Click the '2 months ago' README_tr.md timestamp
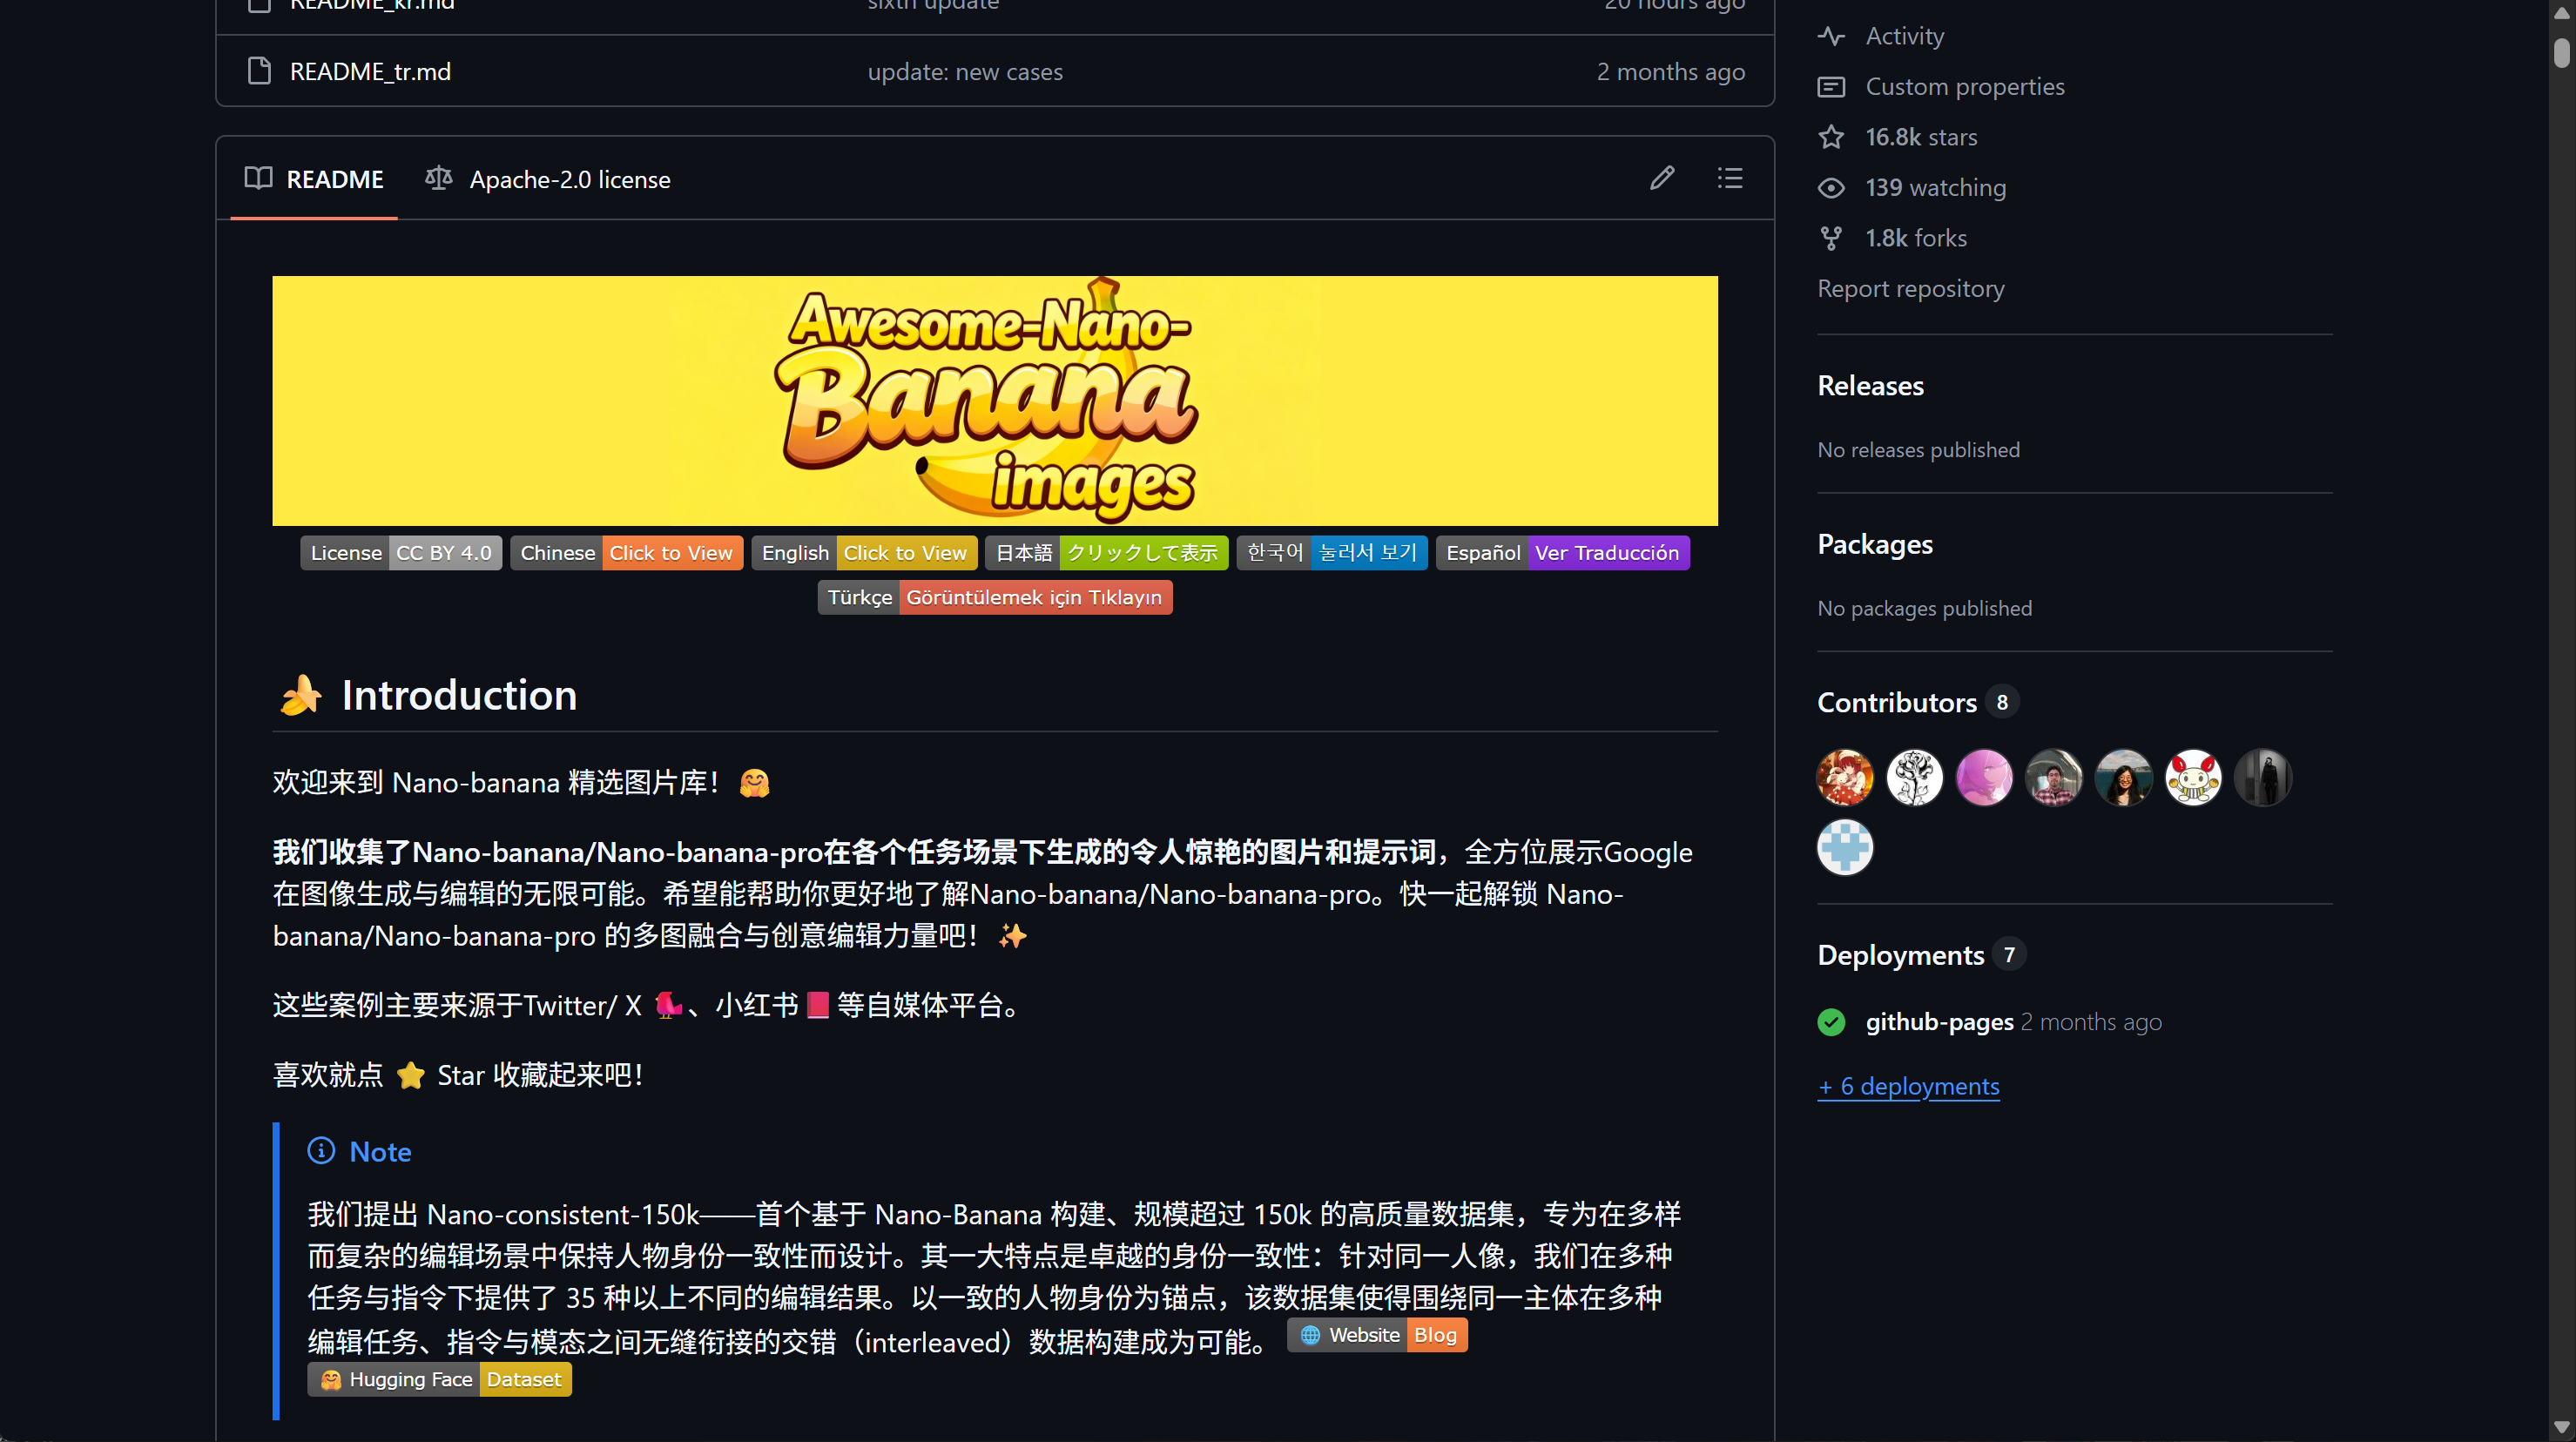Screen dimensions: 2576x1442 [1670, 72]
